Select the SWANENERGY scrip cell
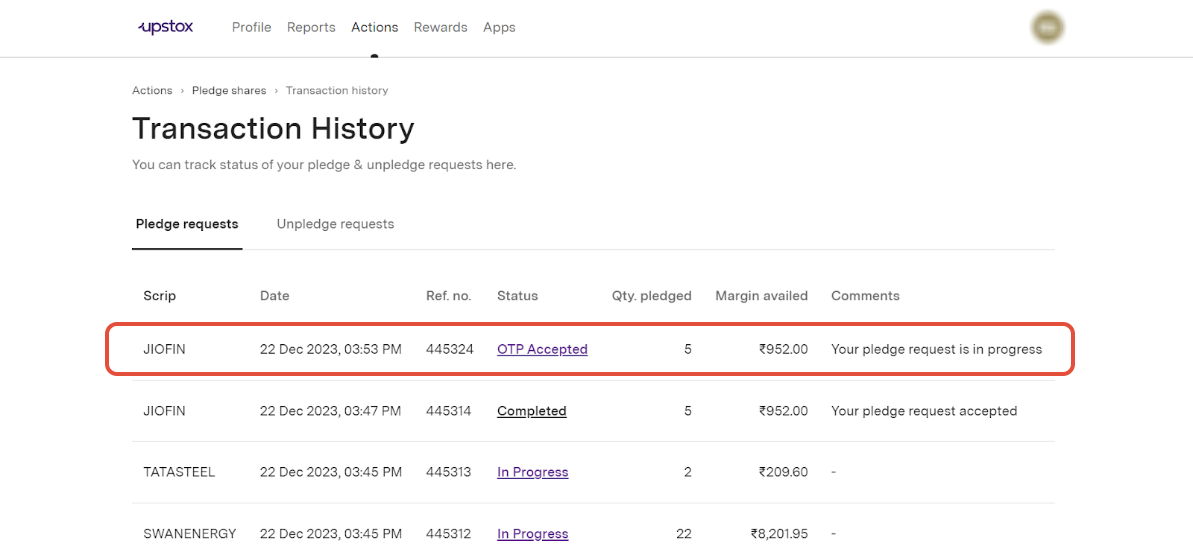The height and width of the screenshot is (558, 1193). [189, 534]
